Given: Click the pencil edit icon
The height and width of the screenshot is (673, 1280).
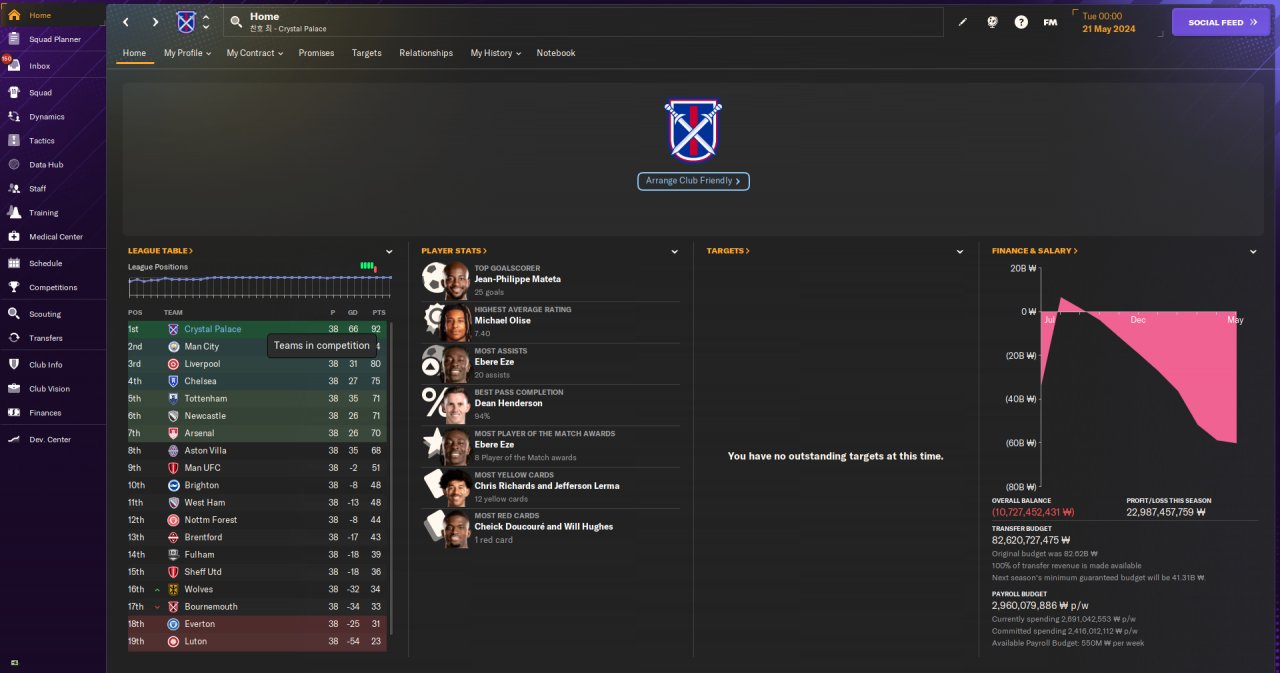Looking at the screenshot, I should click(x=963, y=22).
